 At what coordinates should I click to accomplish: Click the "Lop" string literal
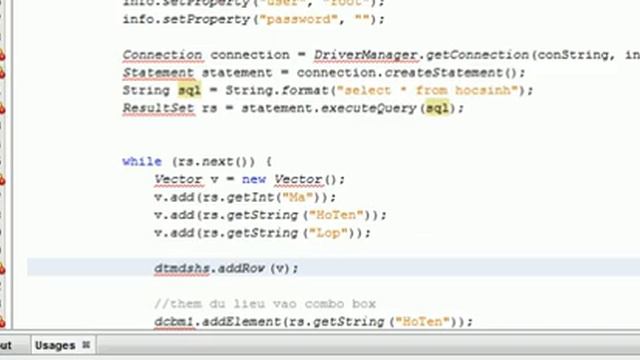[x=329, y=233]
